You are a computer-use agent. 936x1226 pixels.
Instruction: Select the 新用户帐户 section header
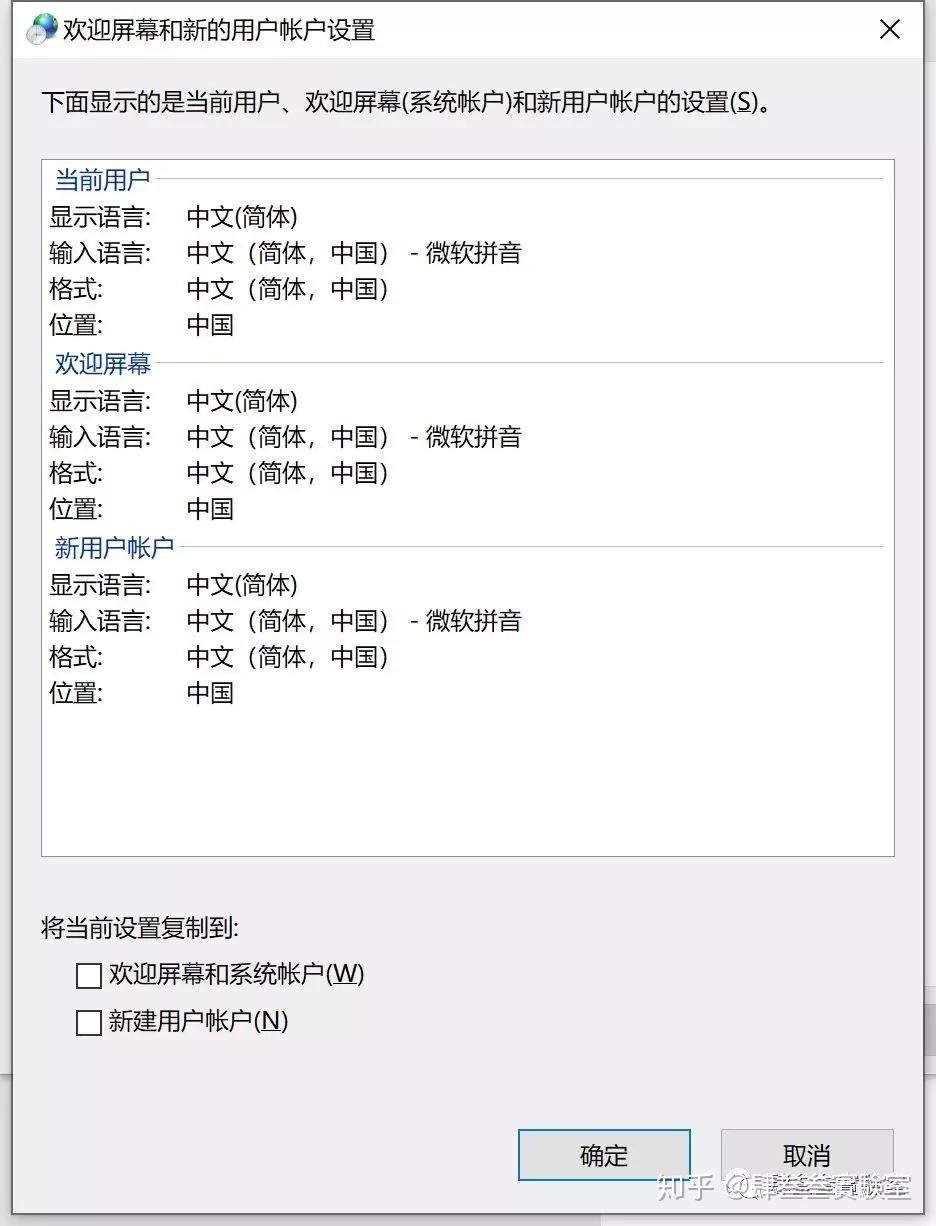(x=114, y=548)
